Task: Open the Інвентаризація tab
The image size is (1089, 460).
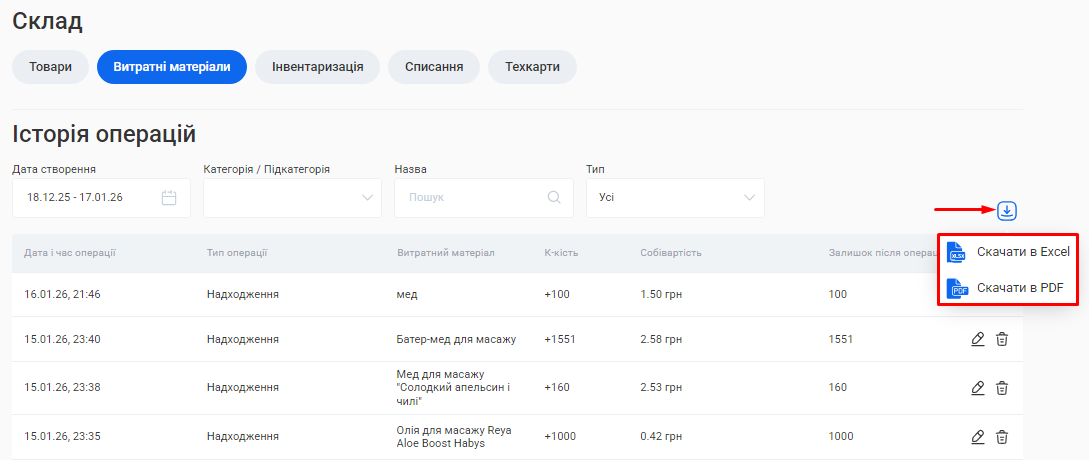Action: pos(317,67)
